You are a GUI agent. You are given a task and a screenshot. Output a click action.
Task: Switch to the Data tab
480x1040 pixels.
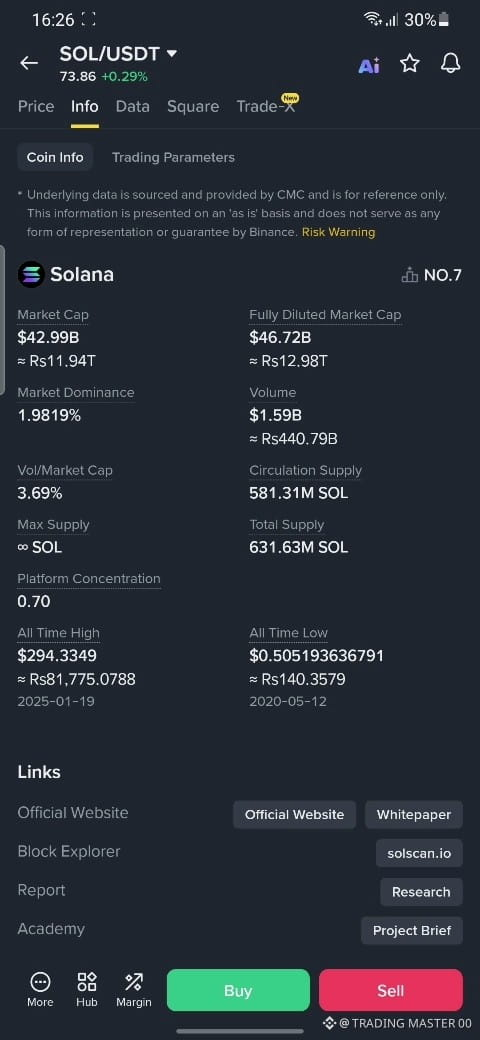(133, 106)
